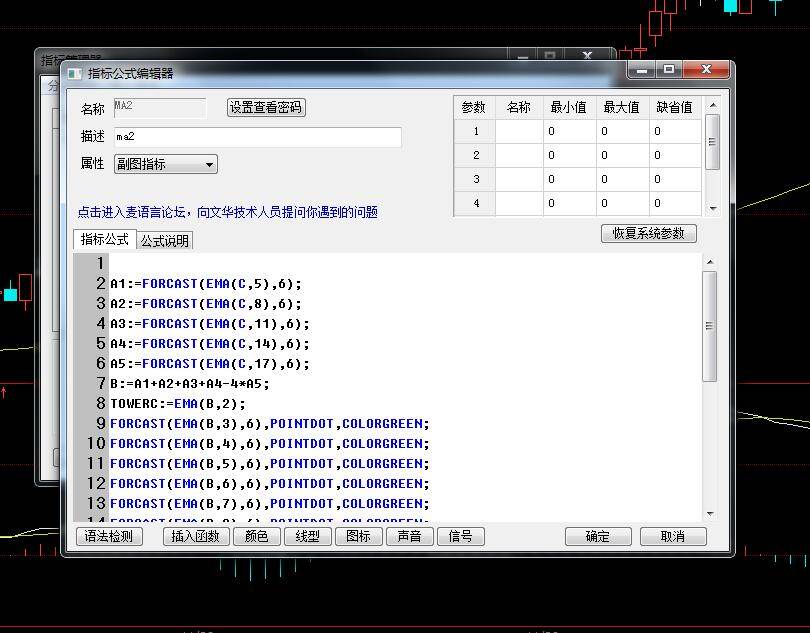Open the 颜色 color picker button

point(257,536)
